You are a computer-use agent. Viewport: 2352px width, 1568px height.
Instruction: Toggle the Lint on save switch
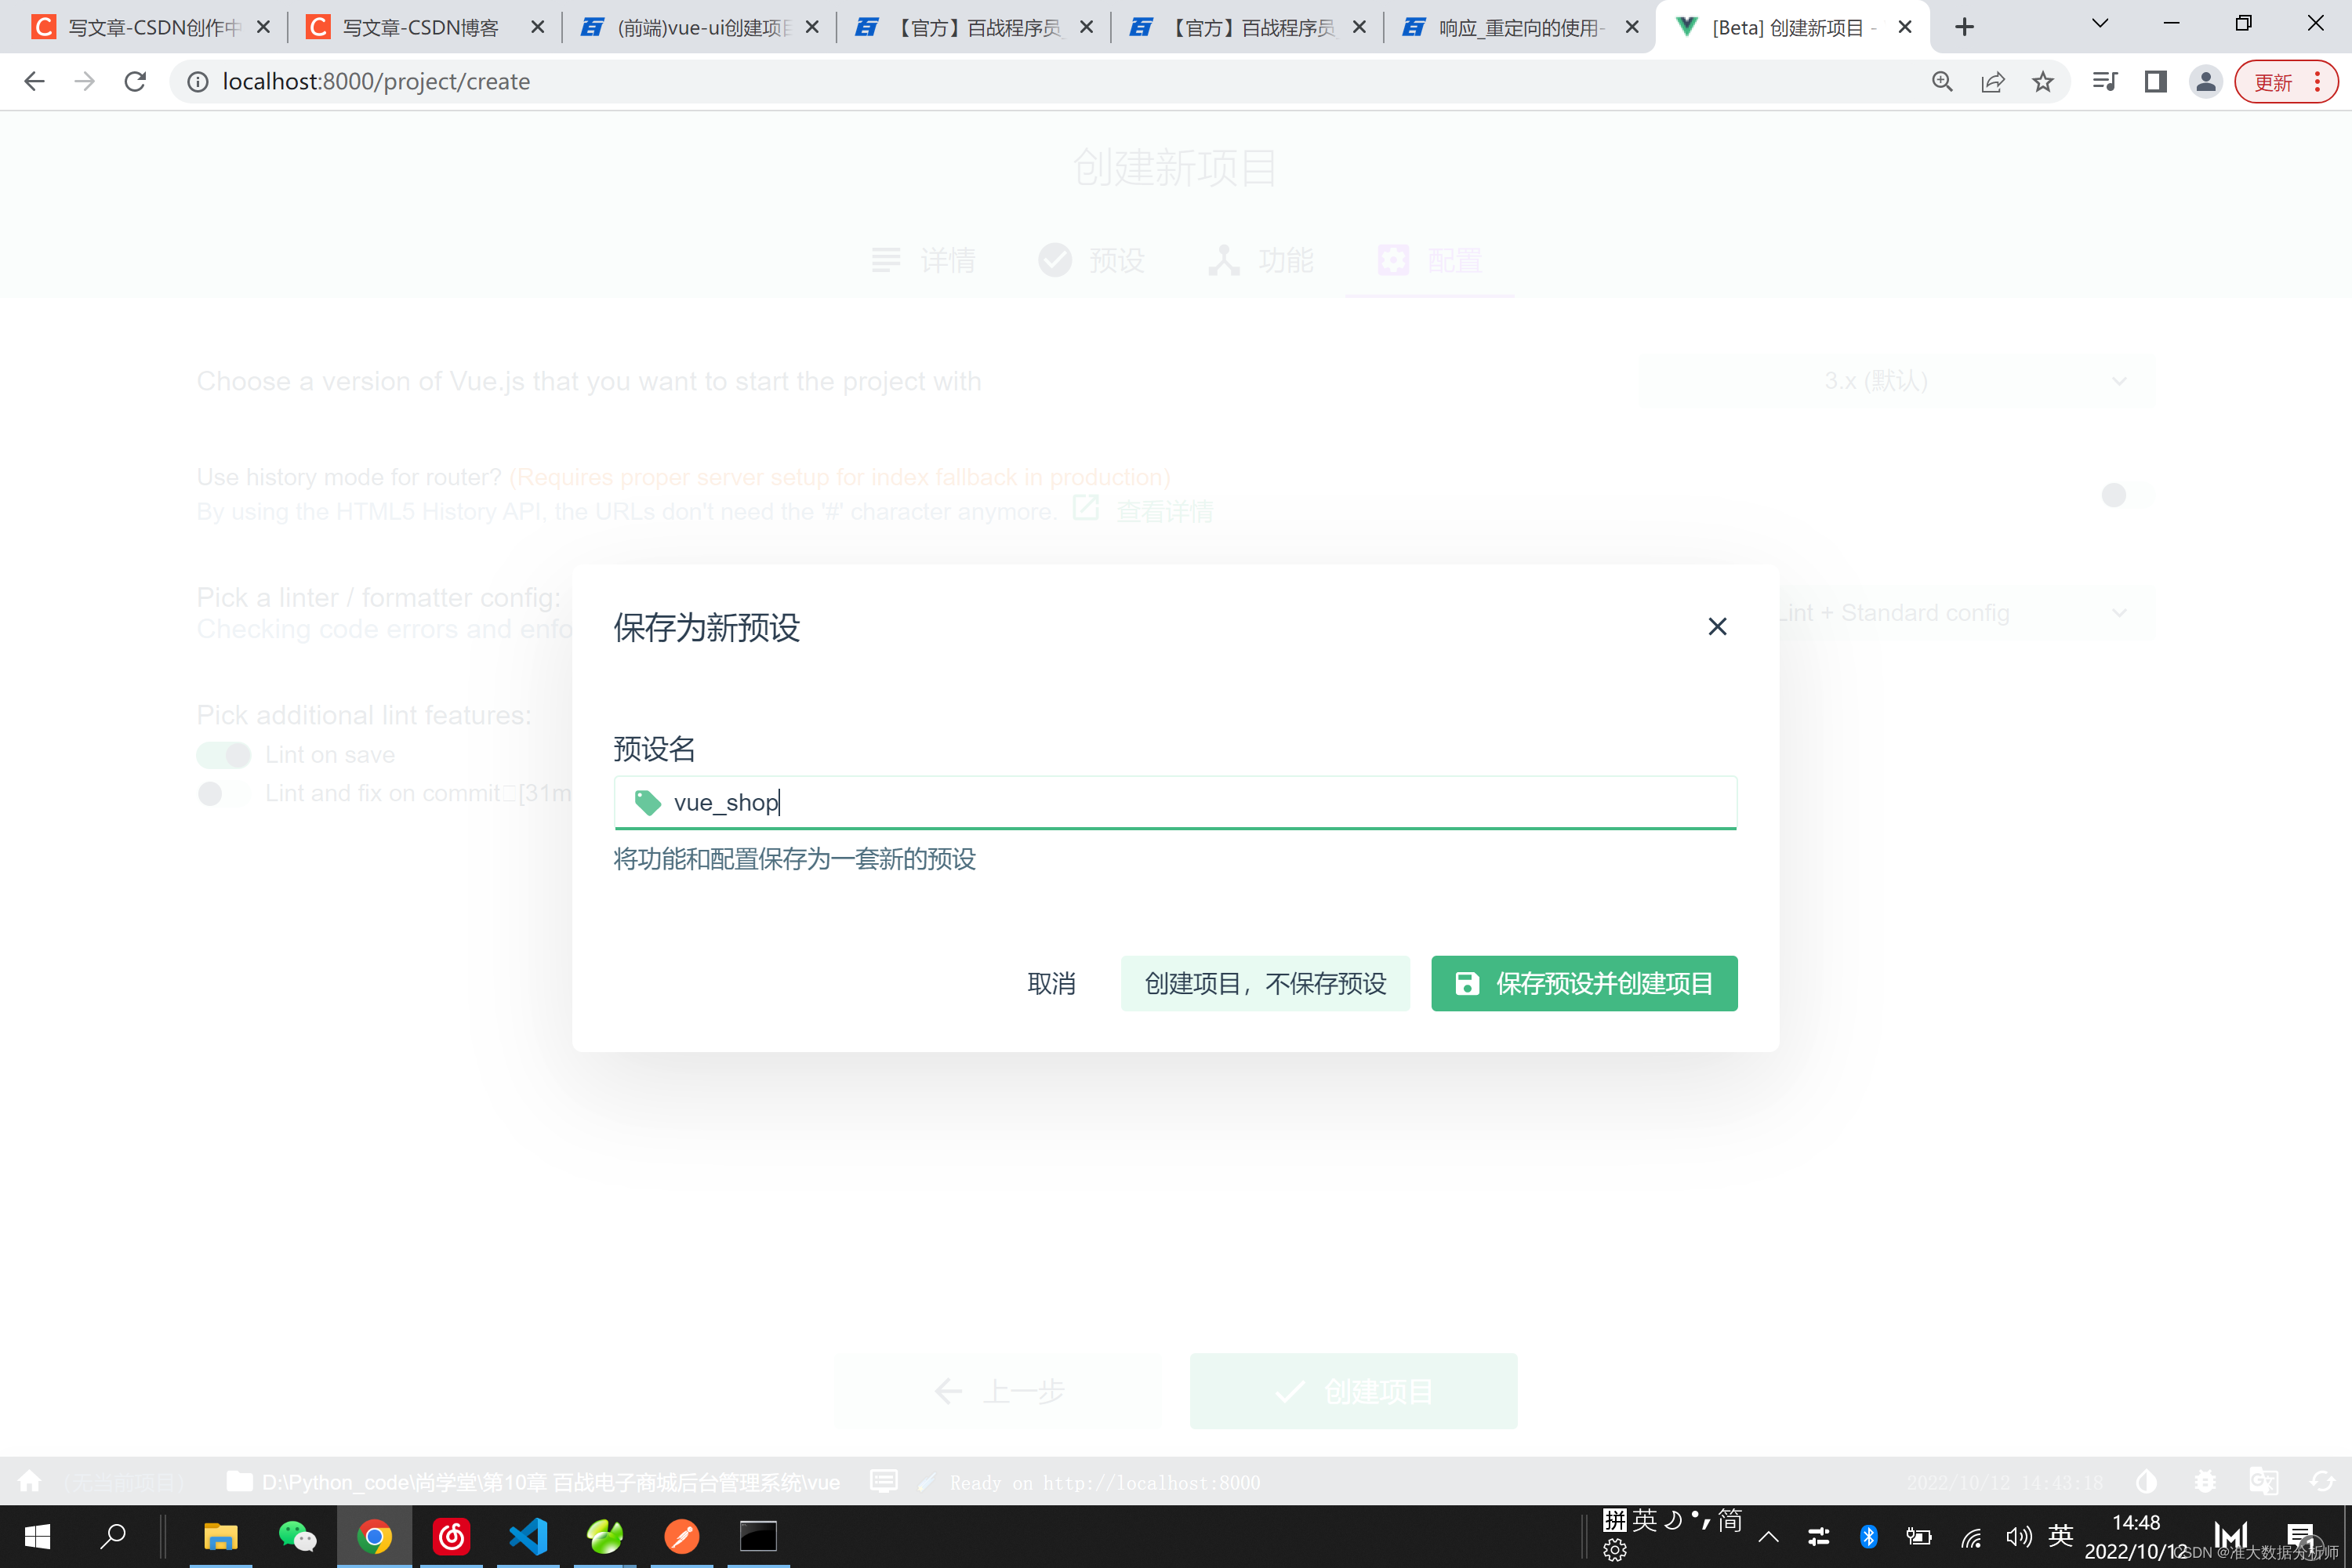coord(223,755)
